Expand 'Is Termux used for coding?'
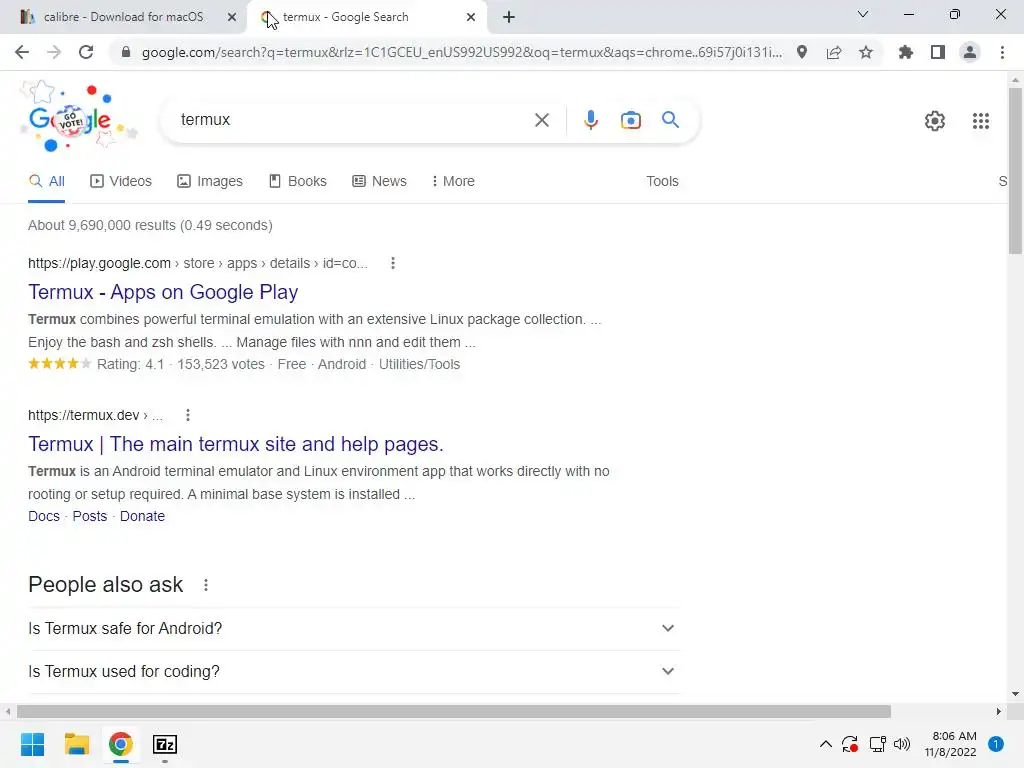Viewport: 1024px width, 768px height. [x=354, y=671]
